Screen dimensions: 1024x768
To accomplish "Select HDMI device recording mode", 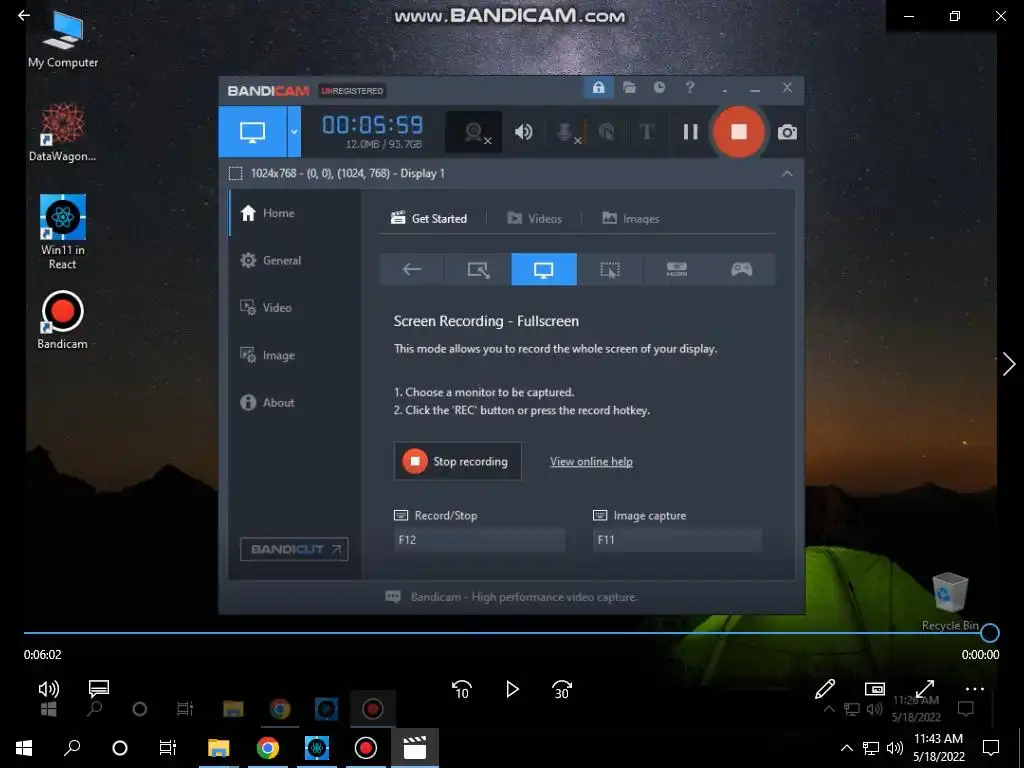I will [x=676, y=269].
